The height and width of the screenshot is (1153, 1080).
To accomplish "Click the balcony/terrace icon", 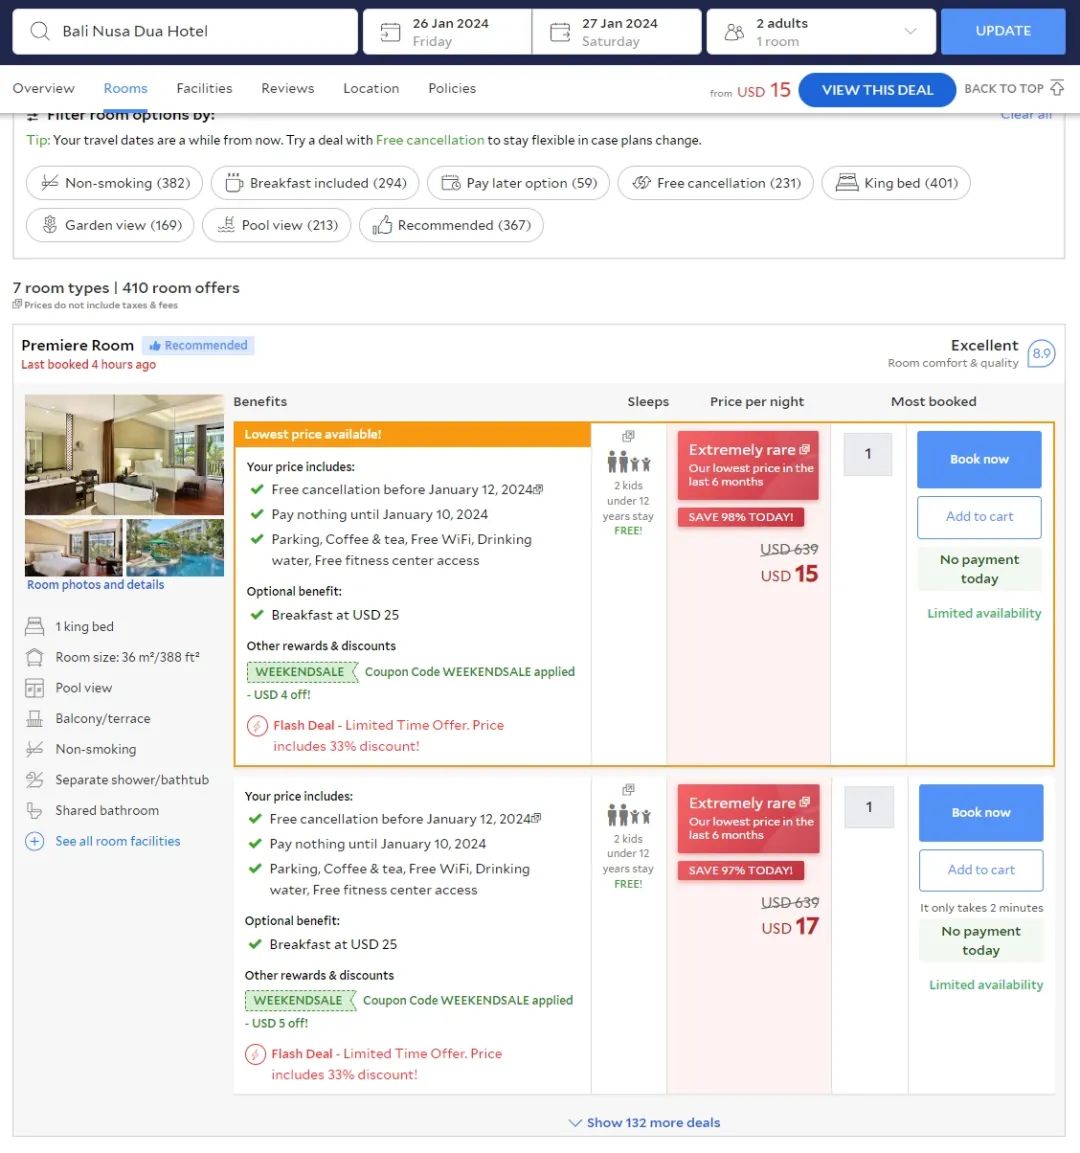I will click(x=35, y=718).
